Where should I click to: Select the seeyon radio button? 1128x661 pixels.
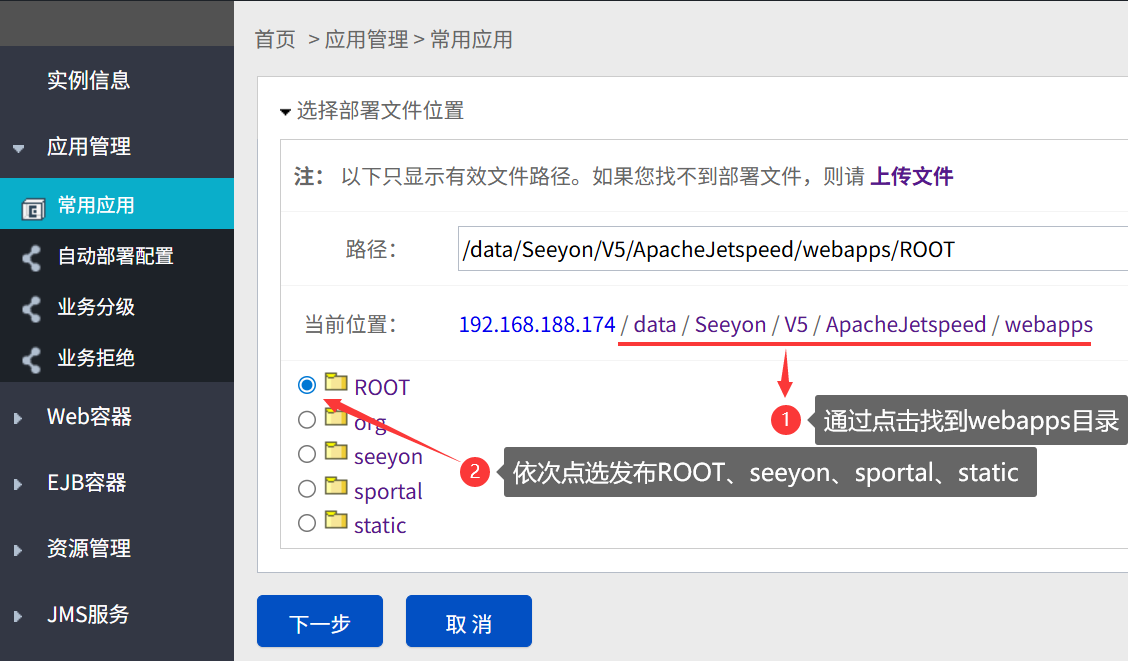click(x=307, y=454)
